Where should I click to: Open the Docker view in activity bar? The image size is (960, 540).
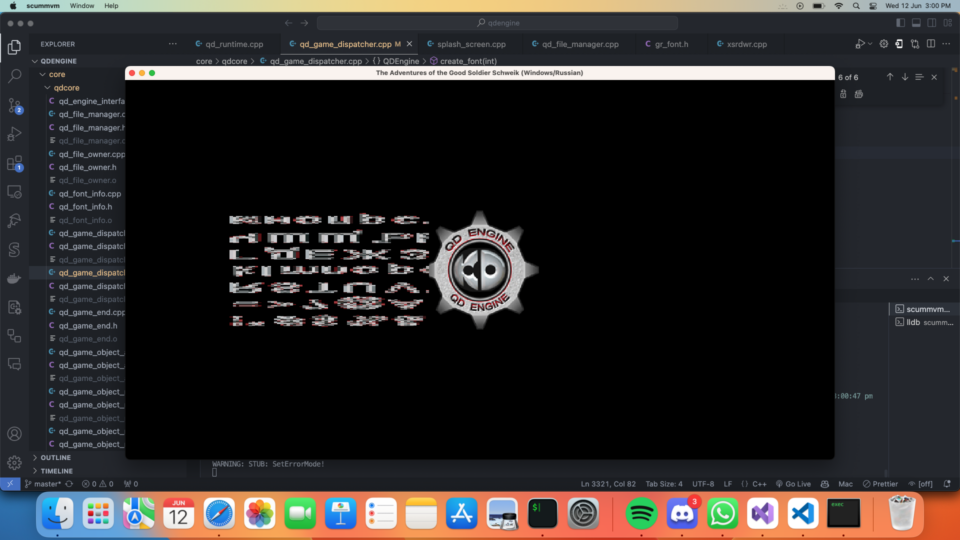tap(14, 278)
